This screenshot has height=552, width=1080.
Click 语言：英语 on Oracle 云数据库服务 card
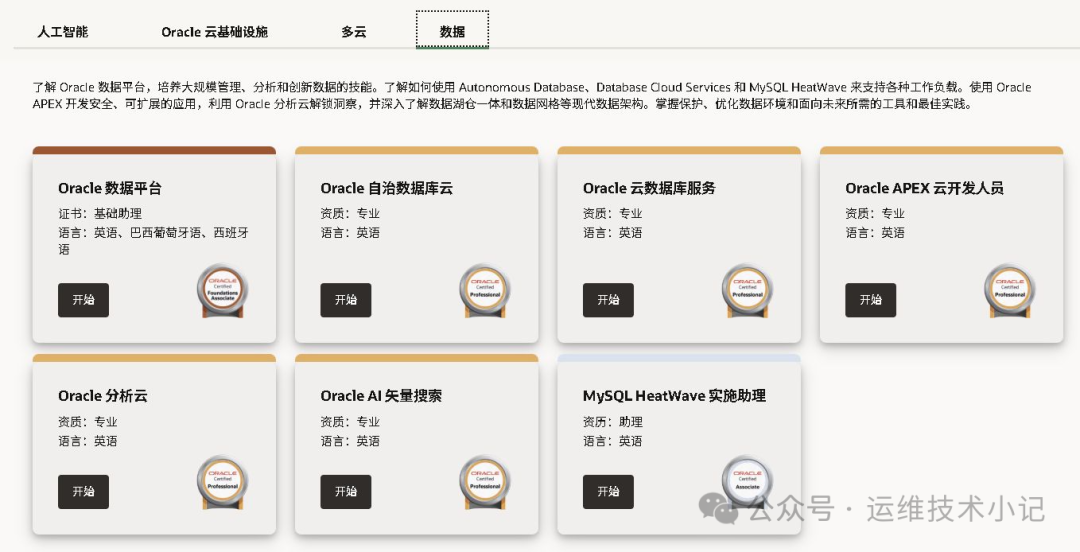point(612,233)
